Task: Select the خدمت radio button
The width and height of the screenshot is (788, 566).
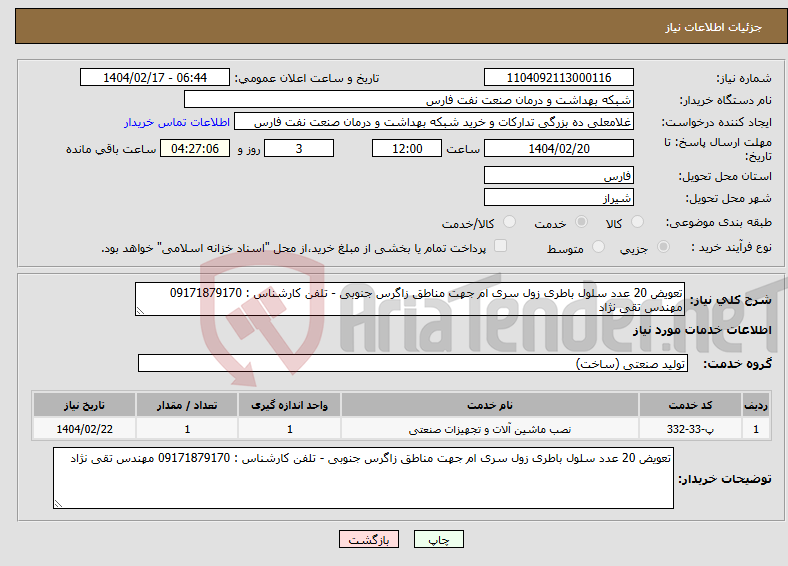Action: click(x=581, y=222)
